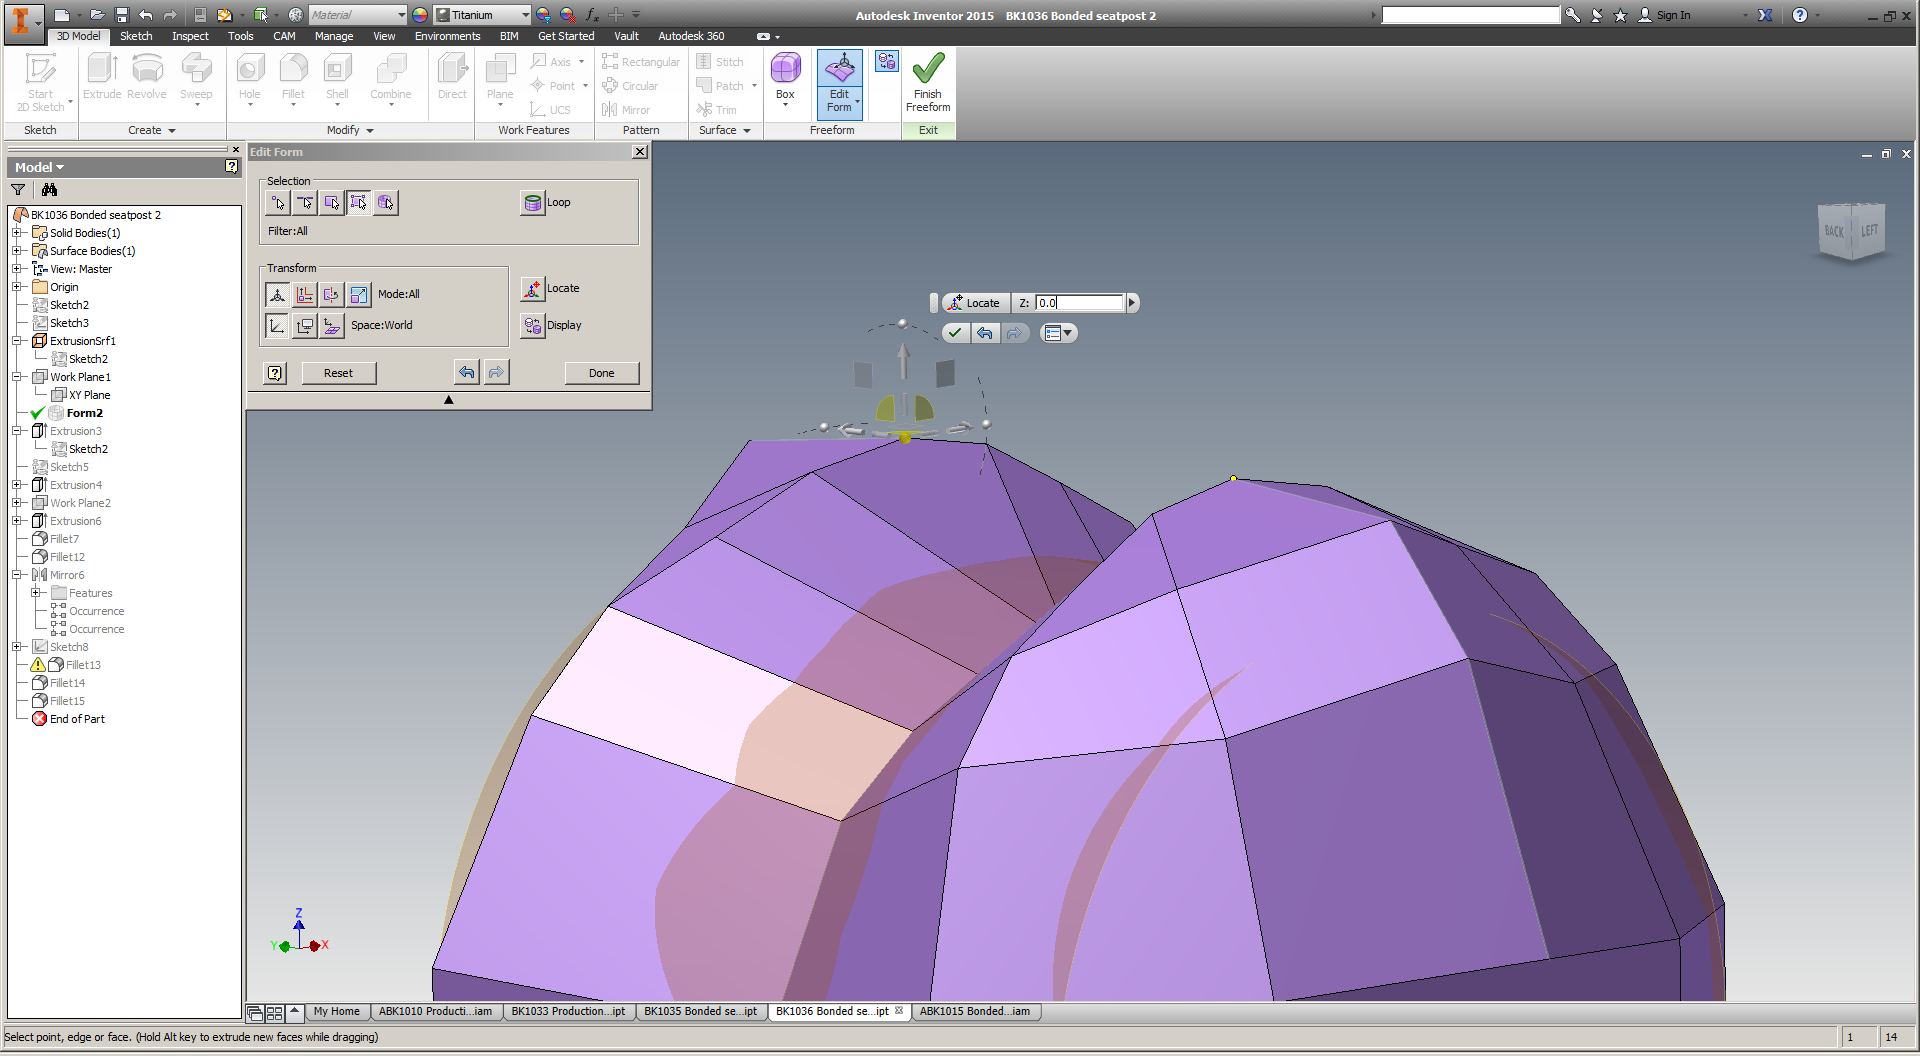Click the title bar search field
Screen dimensions: 1920x1056
[x=1470, y=15]
